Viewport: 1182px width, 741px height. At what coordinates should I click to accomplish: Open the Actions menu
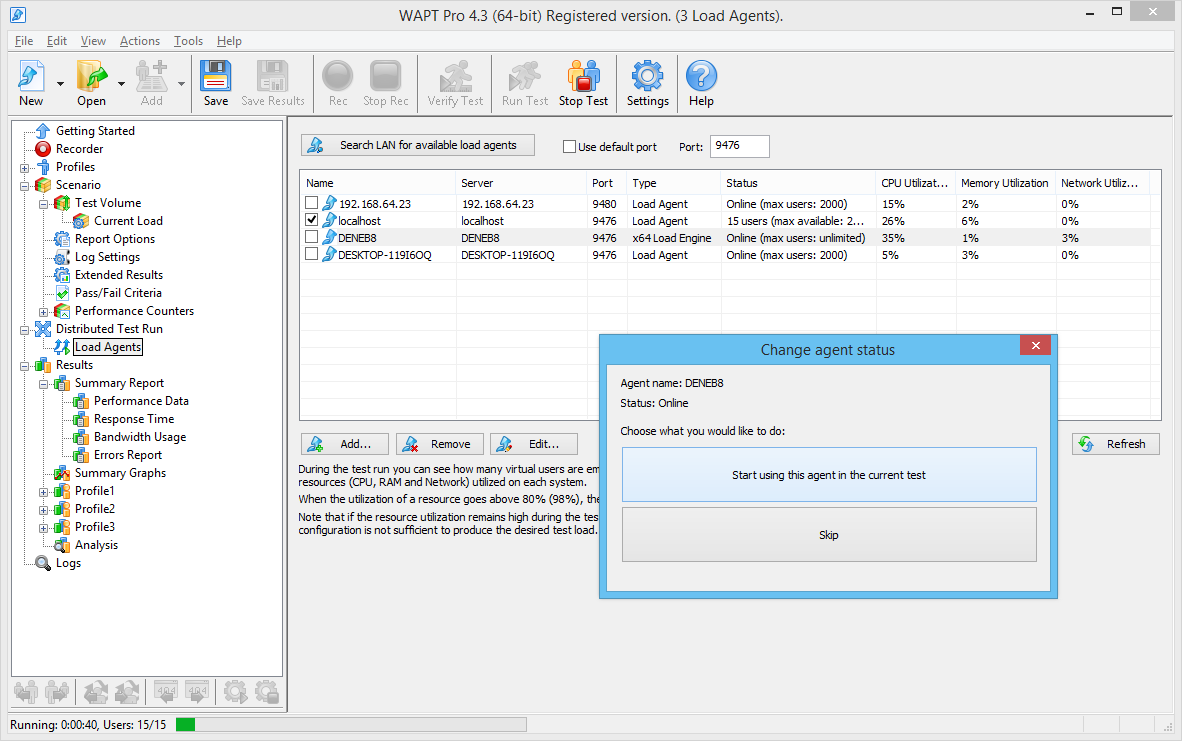tap(139, 41)
